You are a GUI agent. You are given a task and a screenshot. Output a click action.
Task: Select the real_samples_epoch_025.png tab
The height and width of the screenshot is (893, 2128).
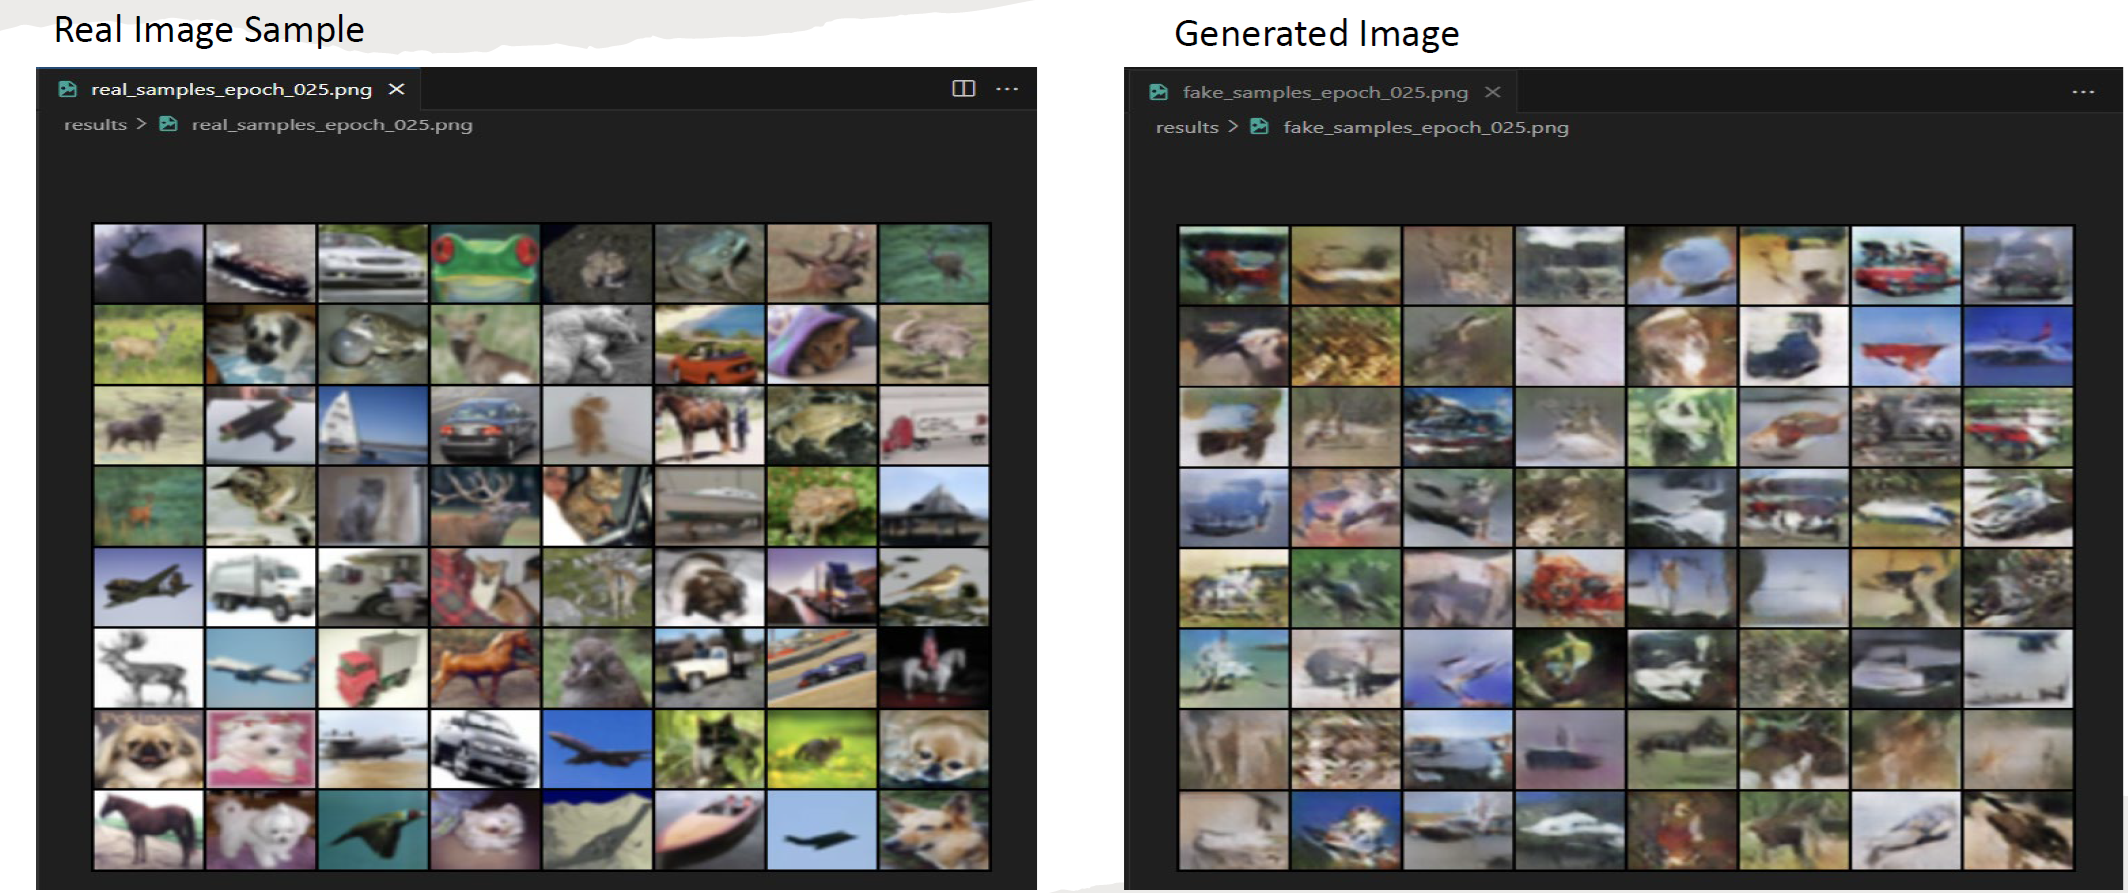[231, 89]
